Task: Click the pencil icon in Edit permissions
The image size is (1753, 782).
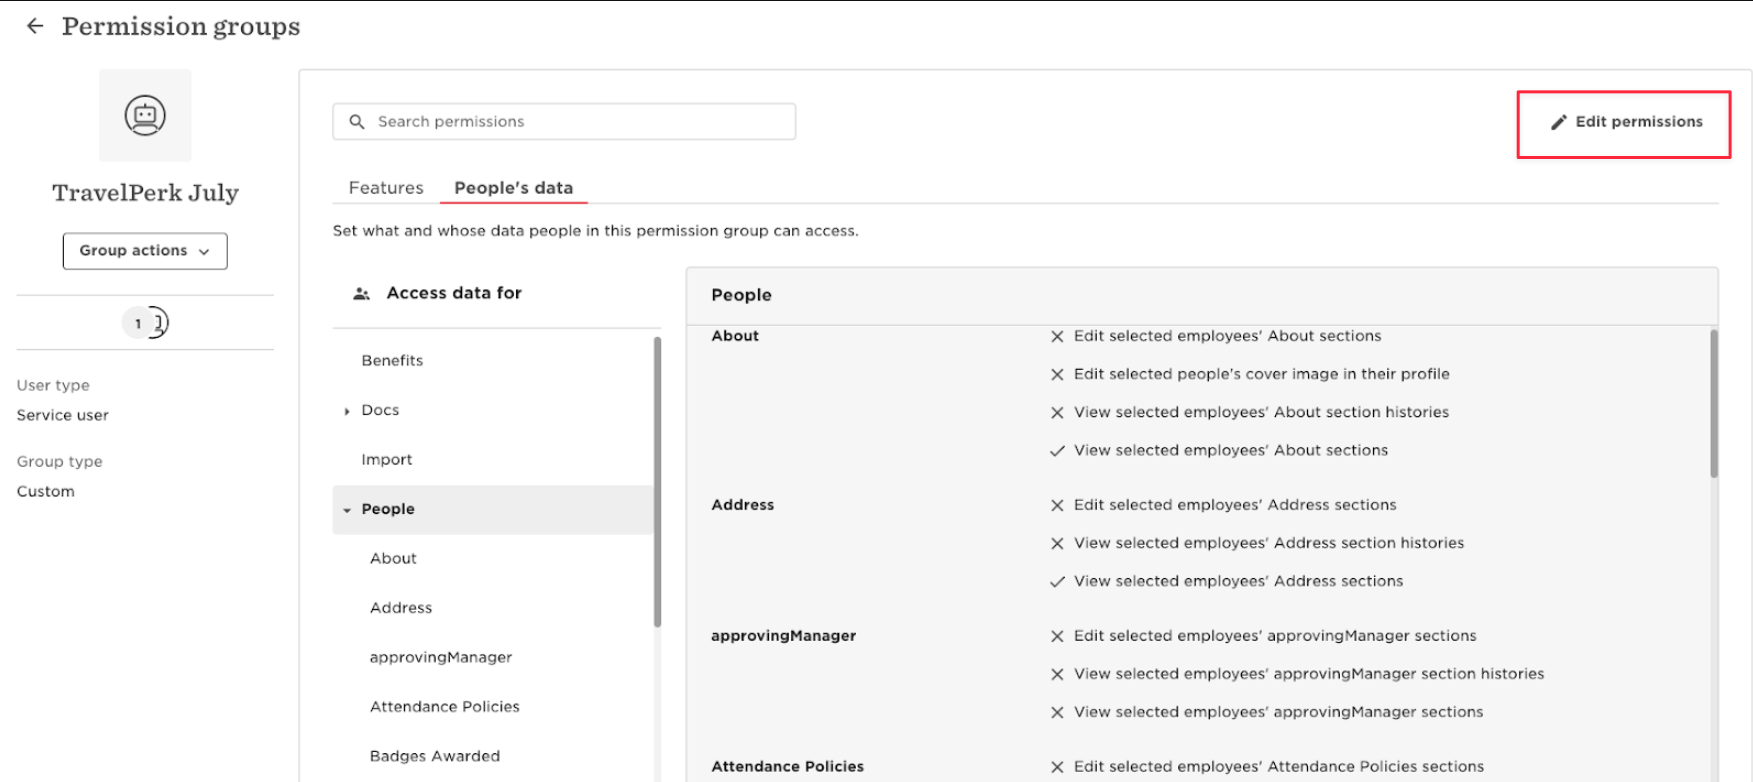Action: tap(1558, 122)
